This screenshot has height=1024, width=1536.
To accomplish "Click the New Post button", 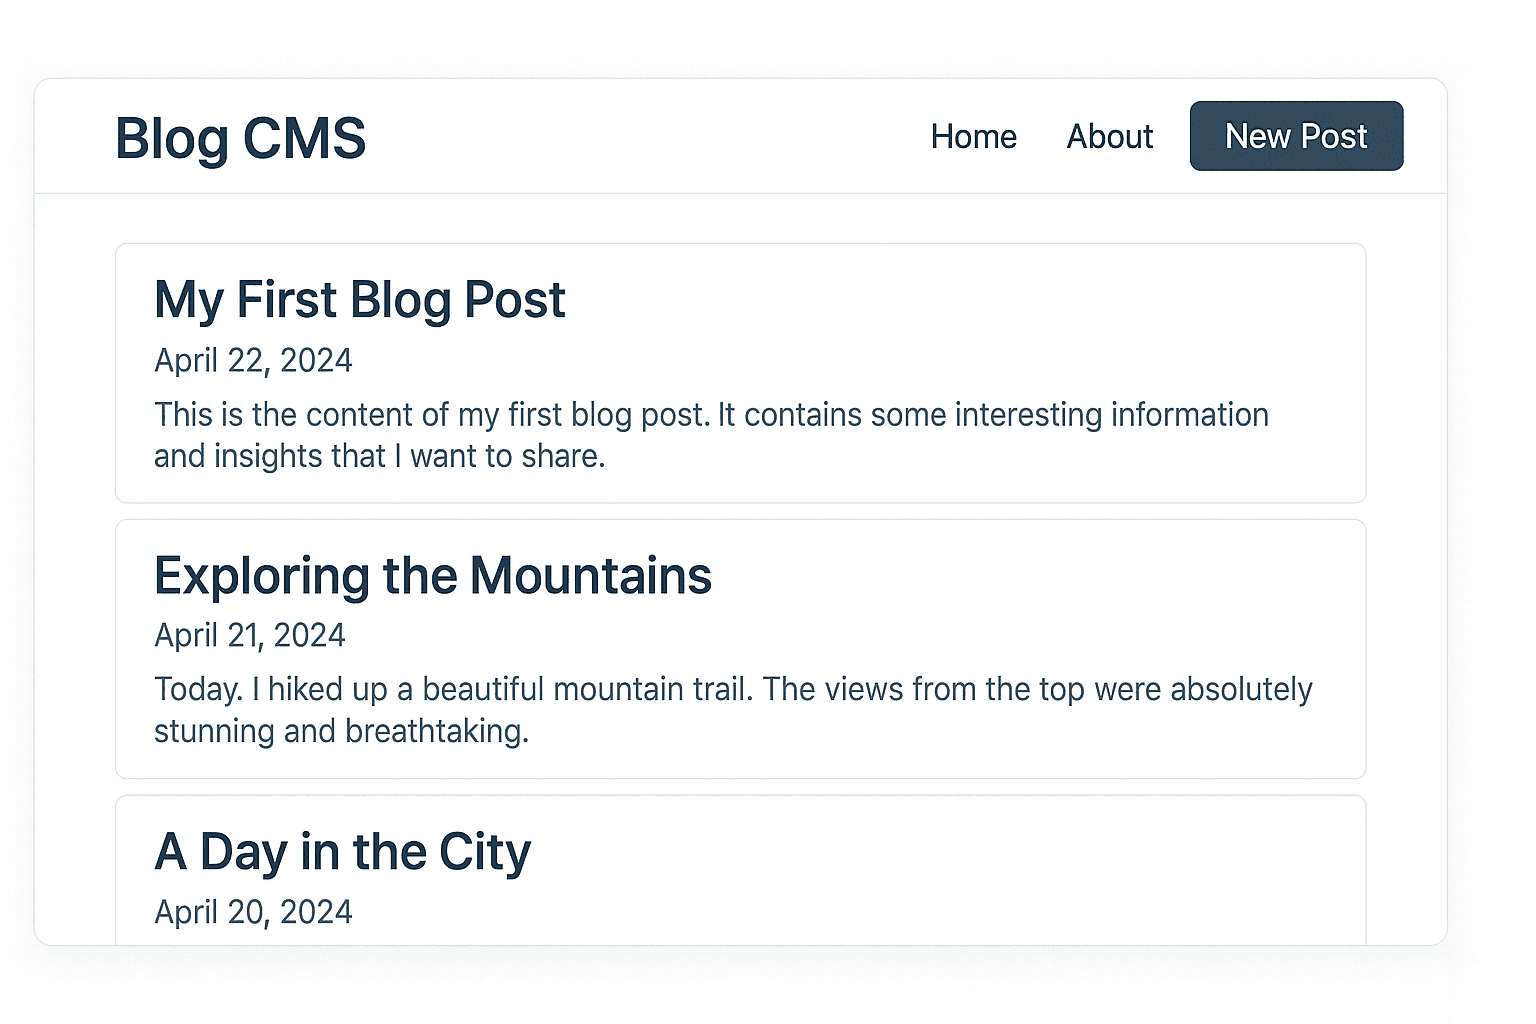I will pyautogui.click(x=1296, y=136).
